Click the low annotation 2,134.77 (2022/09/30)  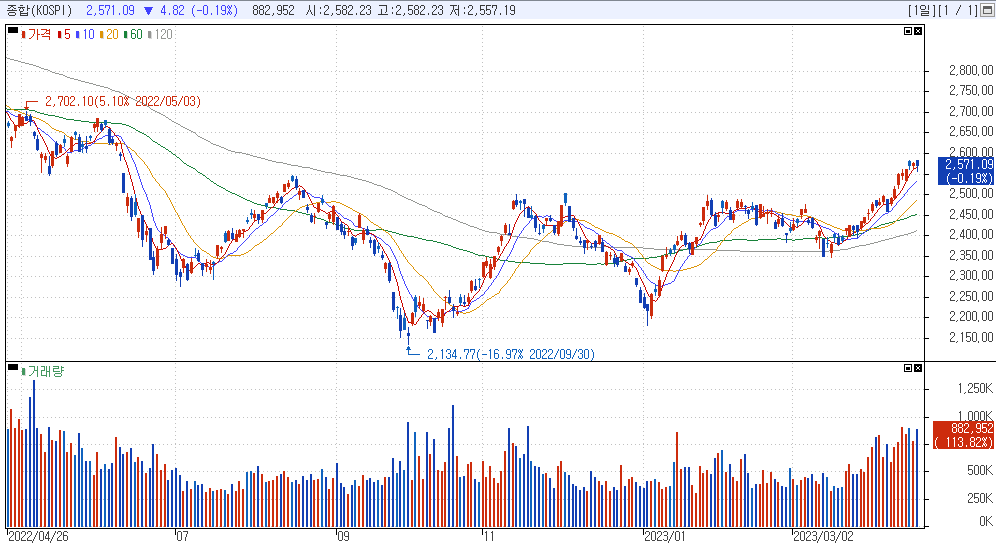click(x=511, y=354)
